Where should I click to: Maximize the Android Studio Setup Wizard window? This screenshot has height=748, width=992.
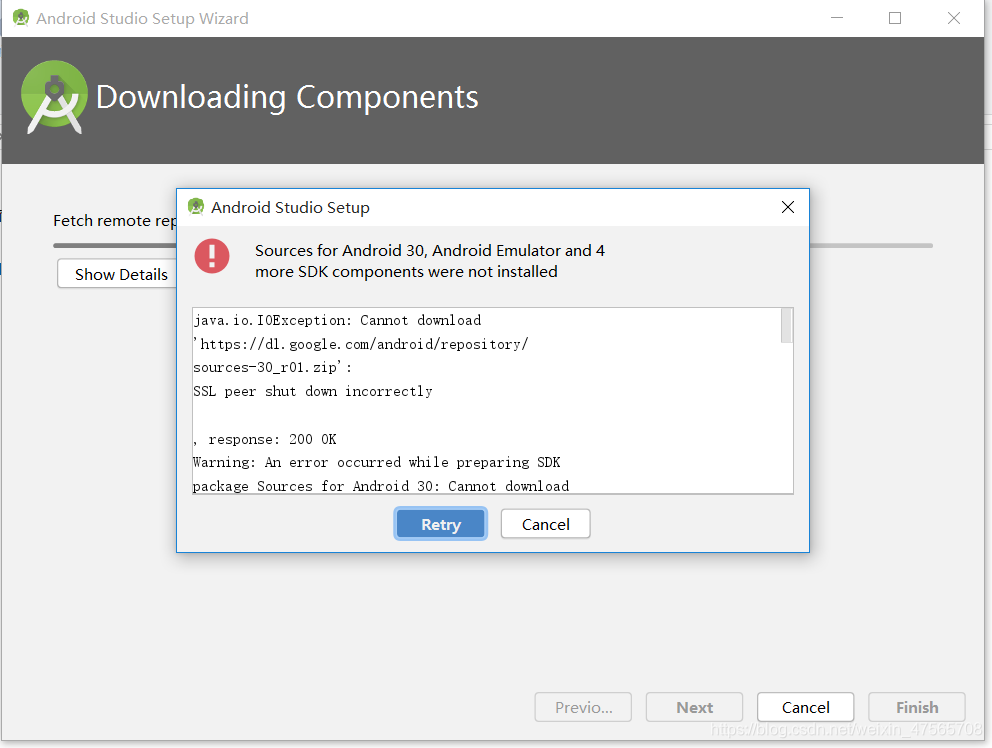tap(895, 18)
